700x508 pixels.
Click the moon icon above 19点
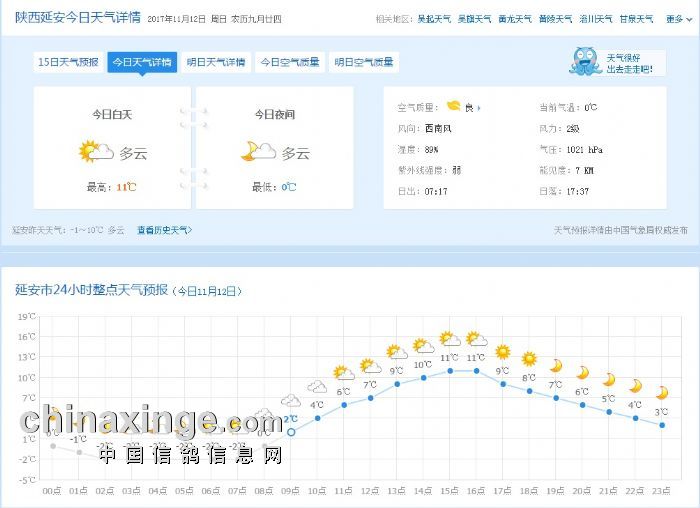556,365
